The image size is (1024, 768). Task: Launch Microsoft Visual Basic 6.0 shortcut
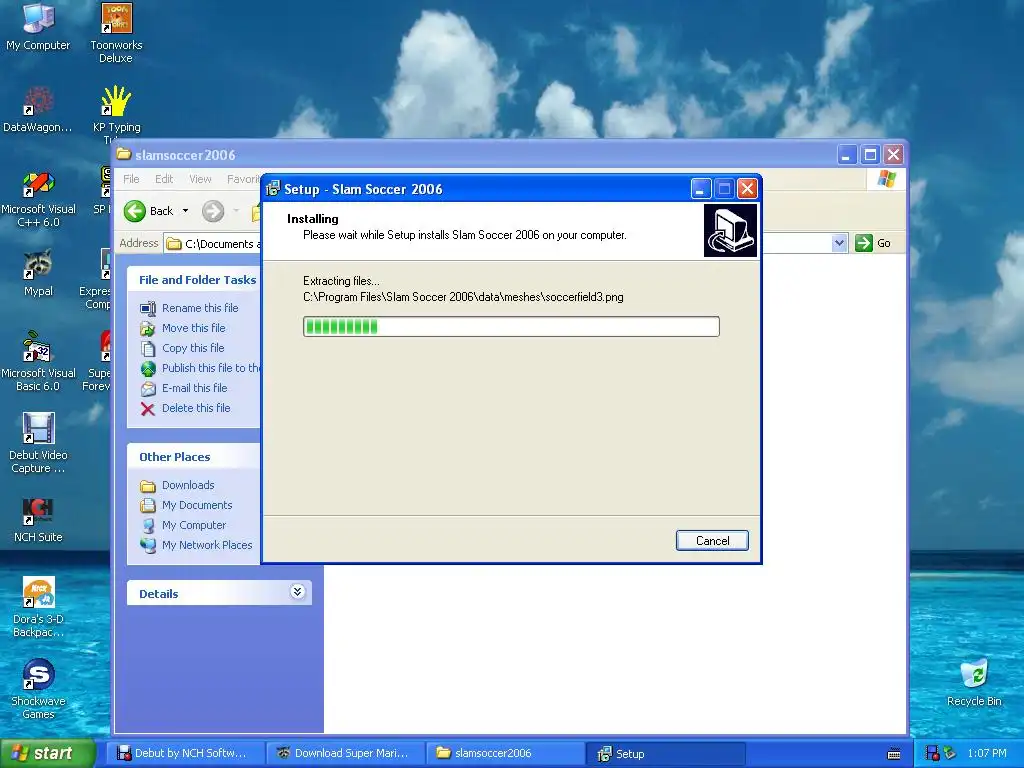click(38, 362)
